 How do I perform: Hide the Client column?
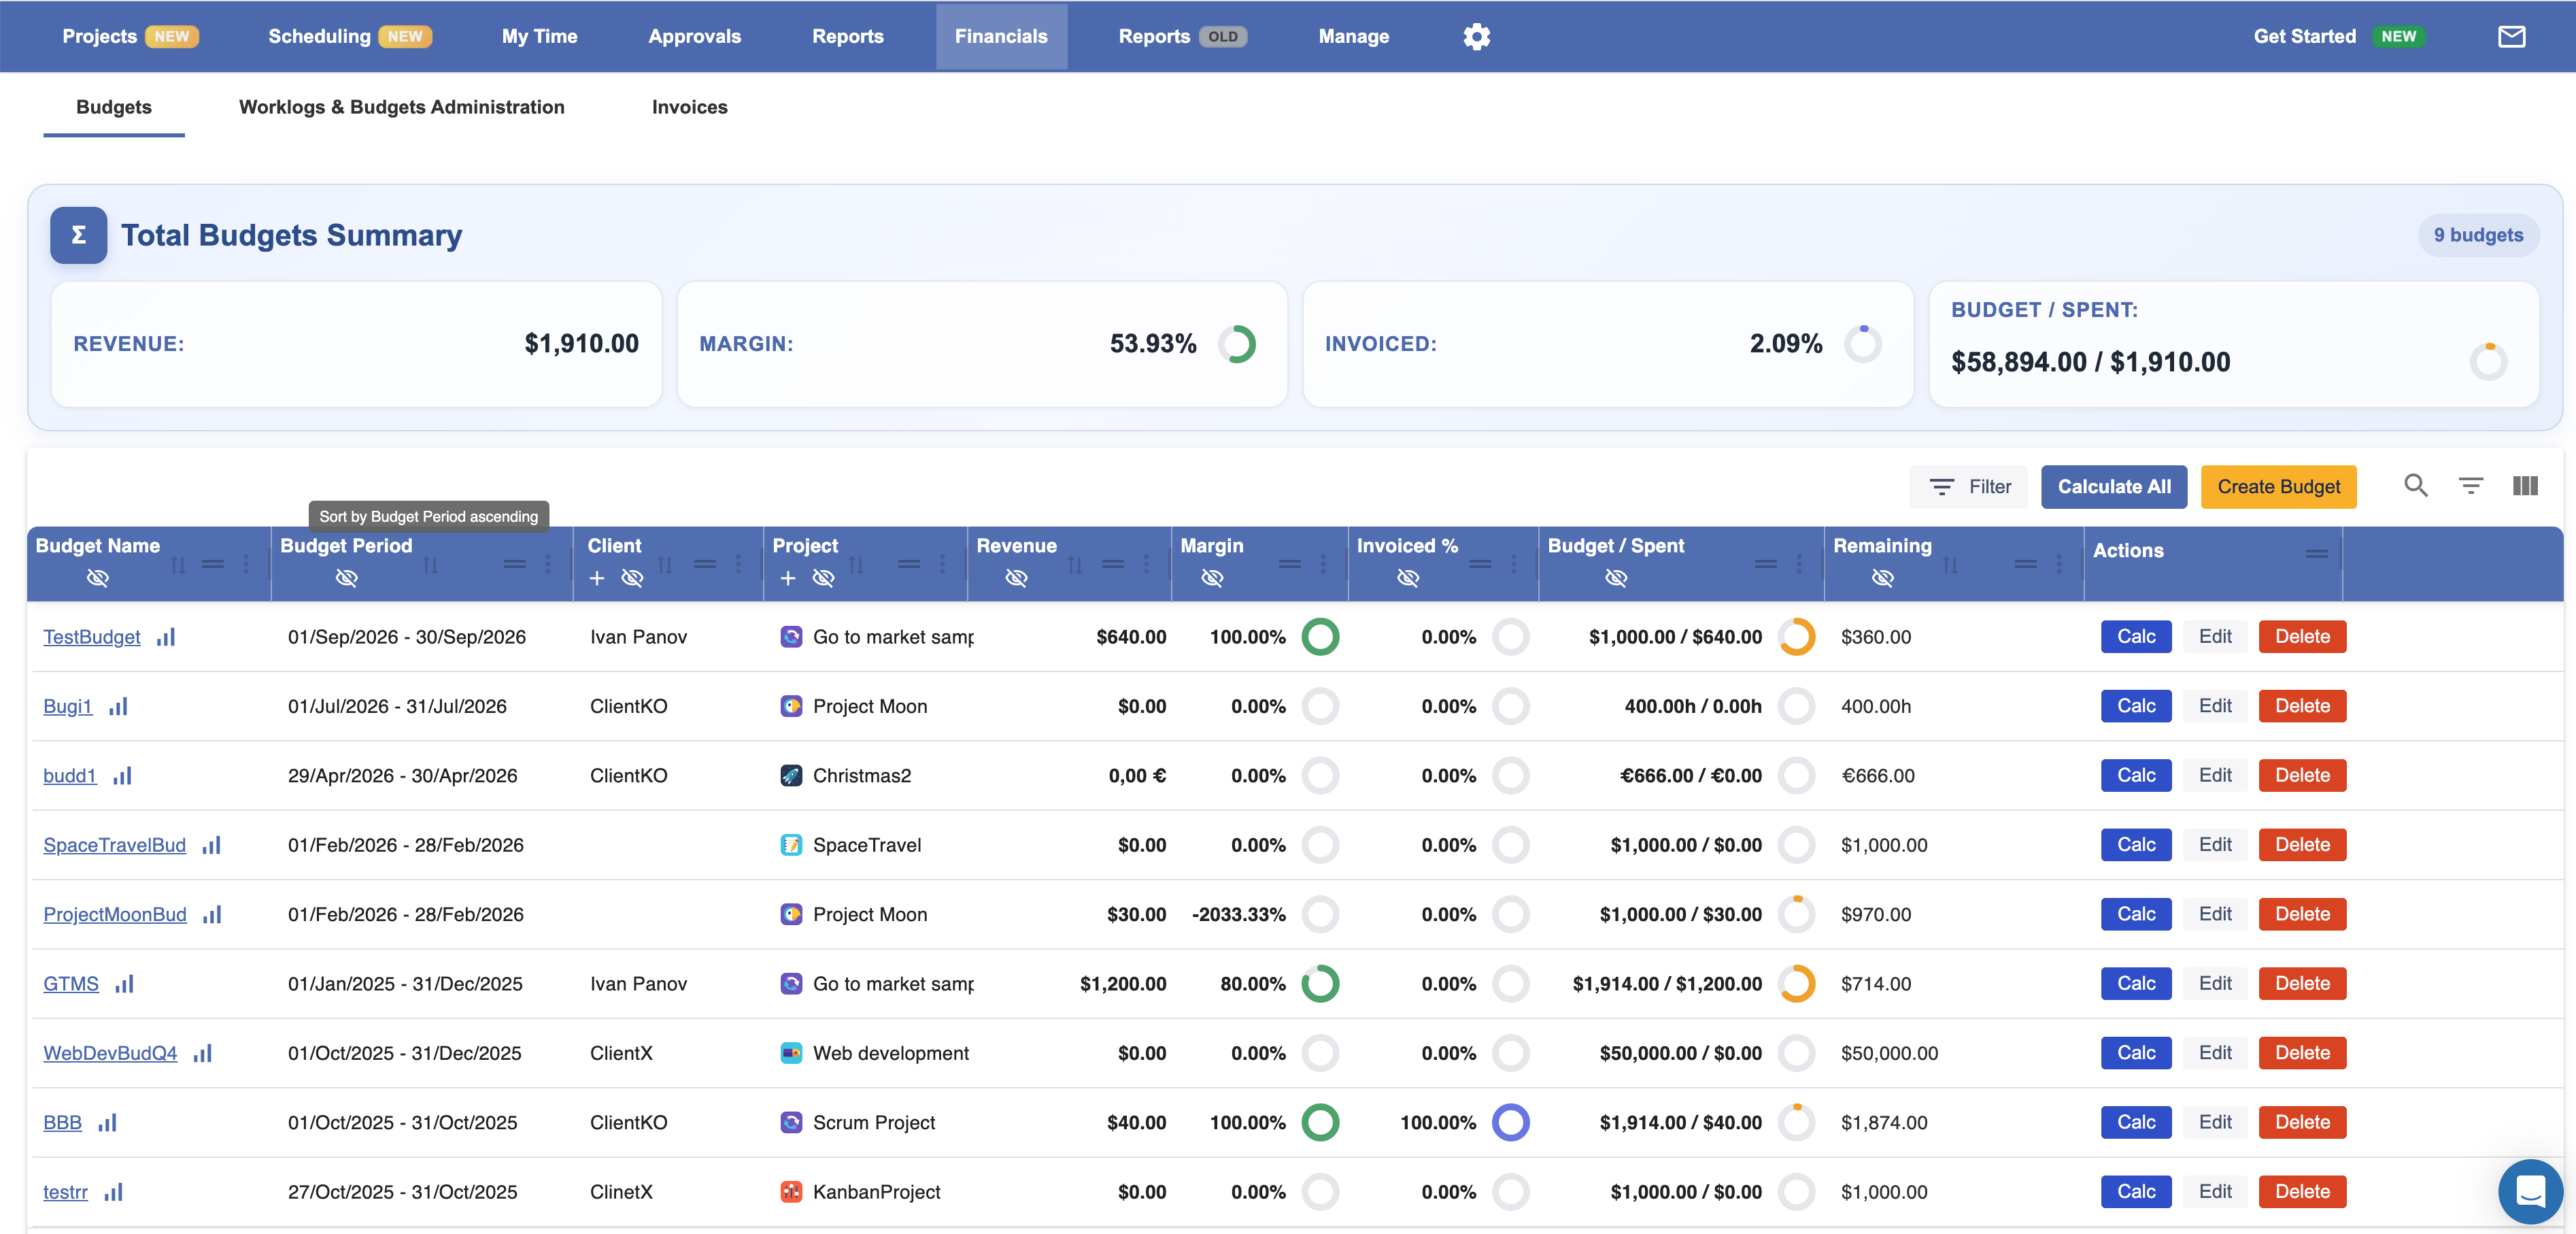click(632, 578)
